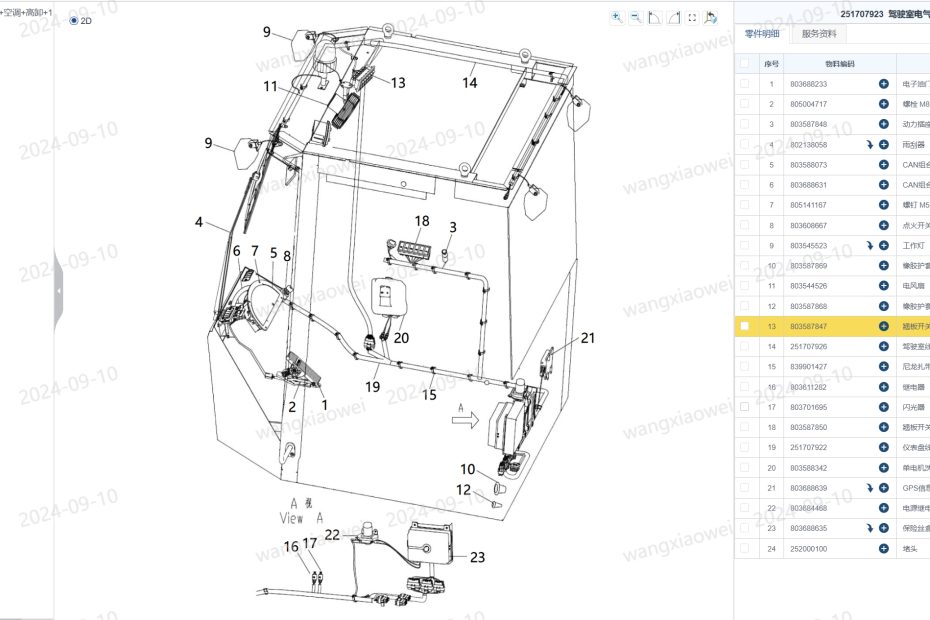Select the 2D view radio button
This screenshot has width=930, height=620.
74,20
